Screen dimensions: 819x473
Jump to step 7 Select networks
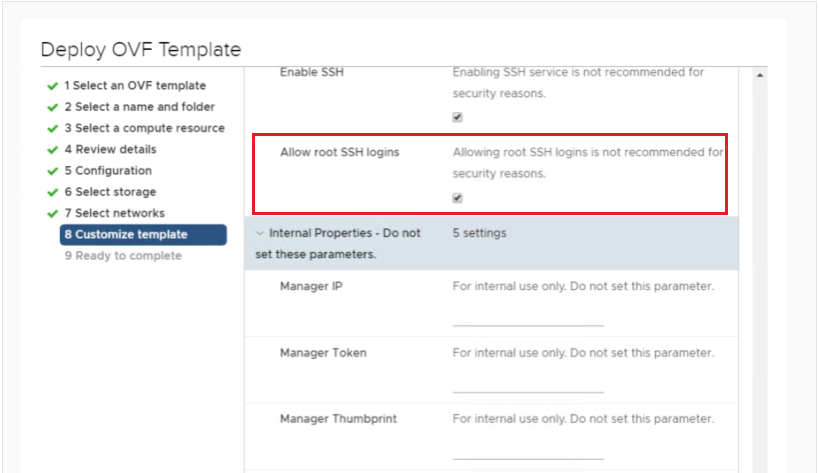tap(114, 213)
